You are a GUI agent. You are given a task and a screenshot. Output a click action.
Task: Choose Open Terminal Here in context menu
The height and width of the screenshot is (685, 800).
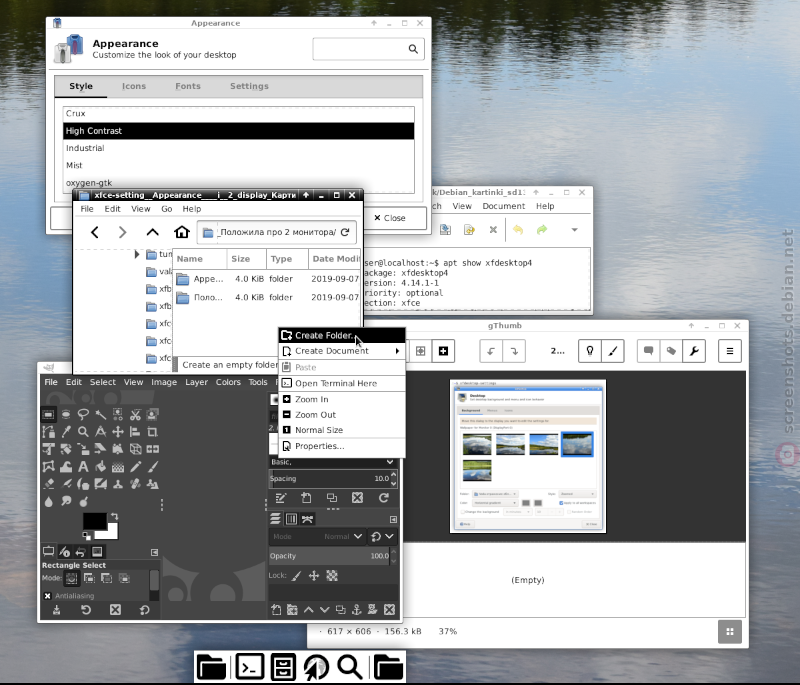pyautogui.click(x=342, y=383)
